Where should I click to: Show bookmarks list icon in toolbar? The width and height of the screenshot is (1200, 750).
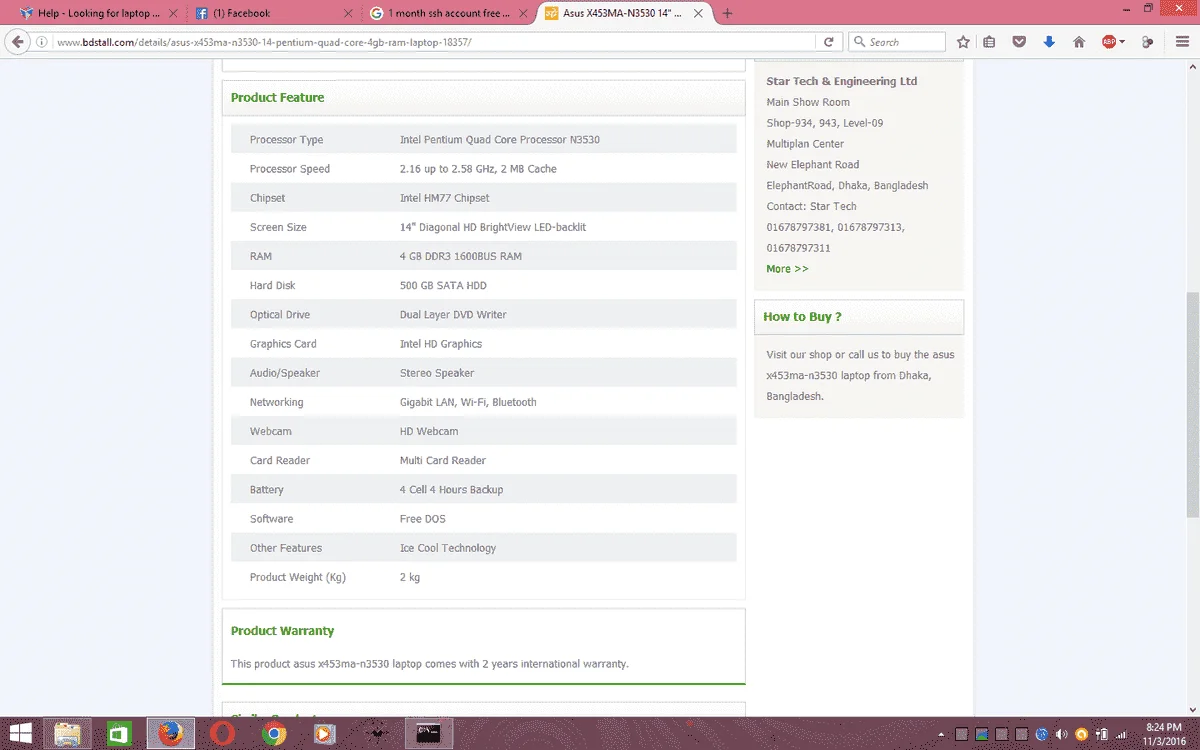(x=989, y=42)
